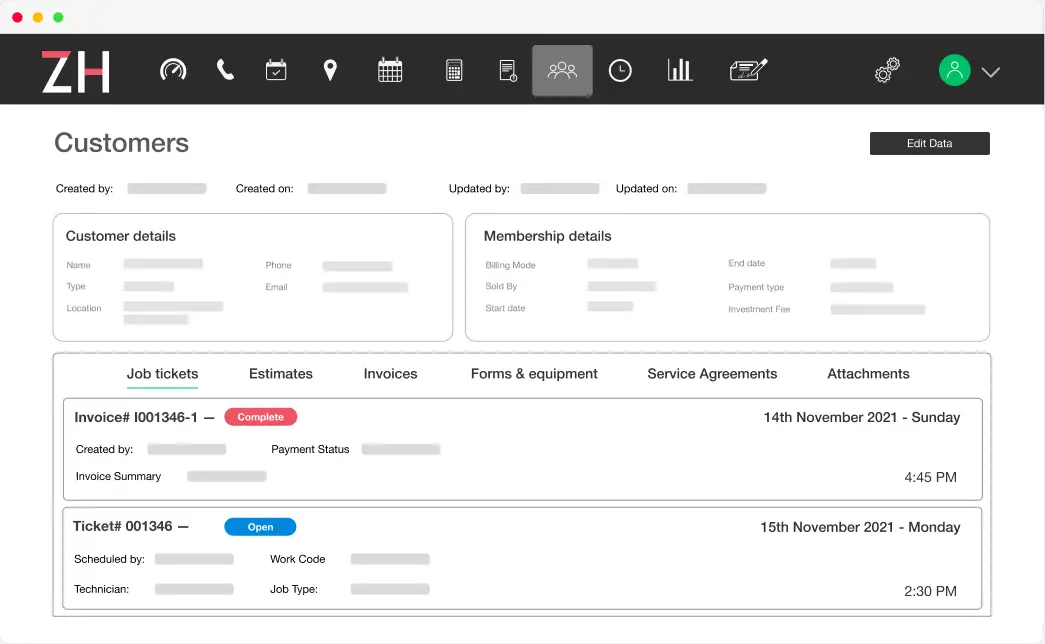
Task: Click the Updated on: label
Action: click(646, 189)
